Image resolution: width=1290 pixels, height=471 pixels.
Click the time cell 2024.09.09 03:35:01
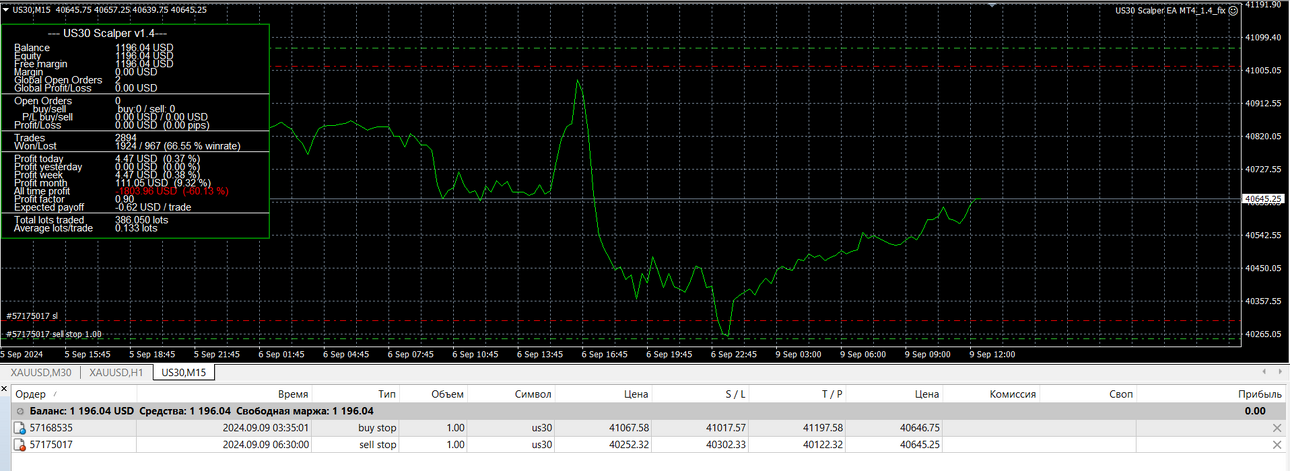tap(265, 428)
